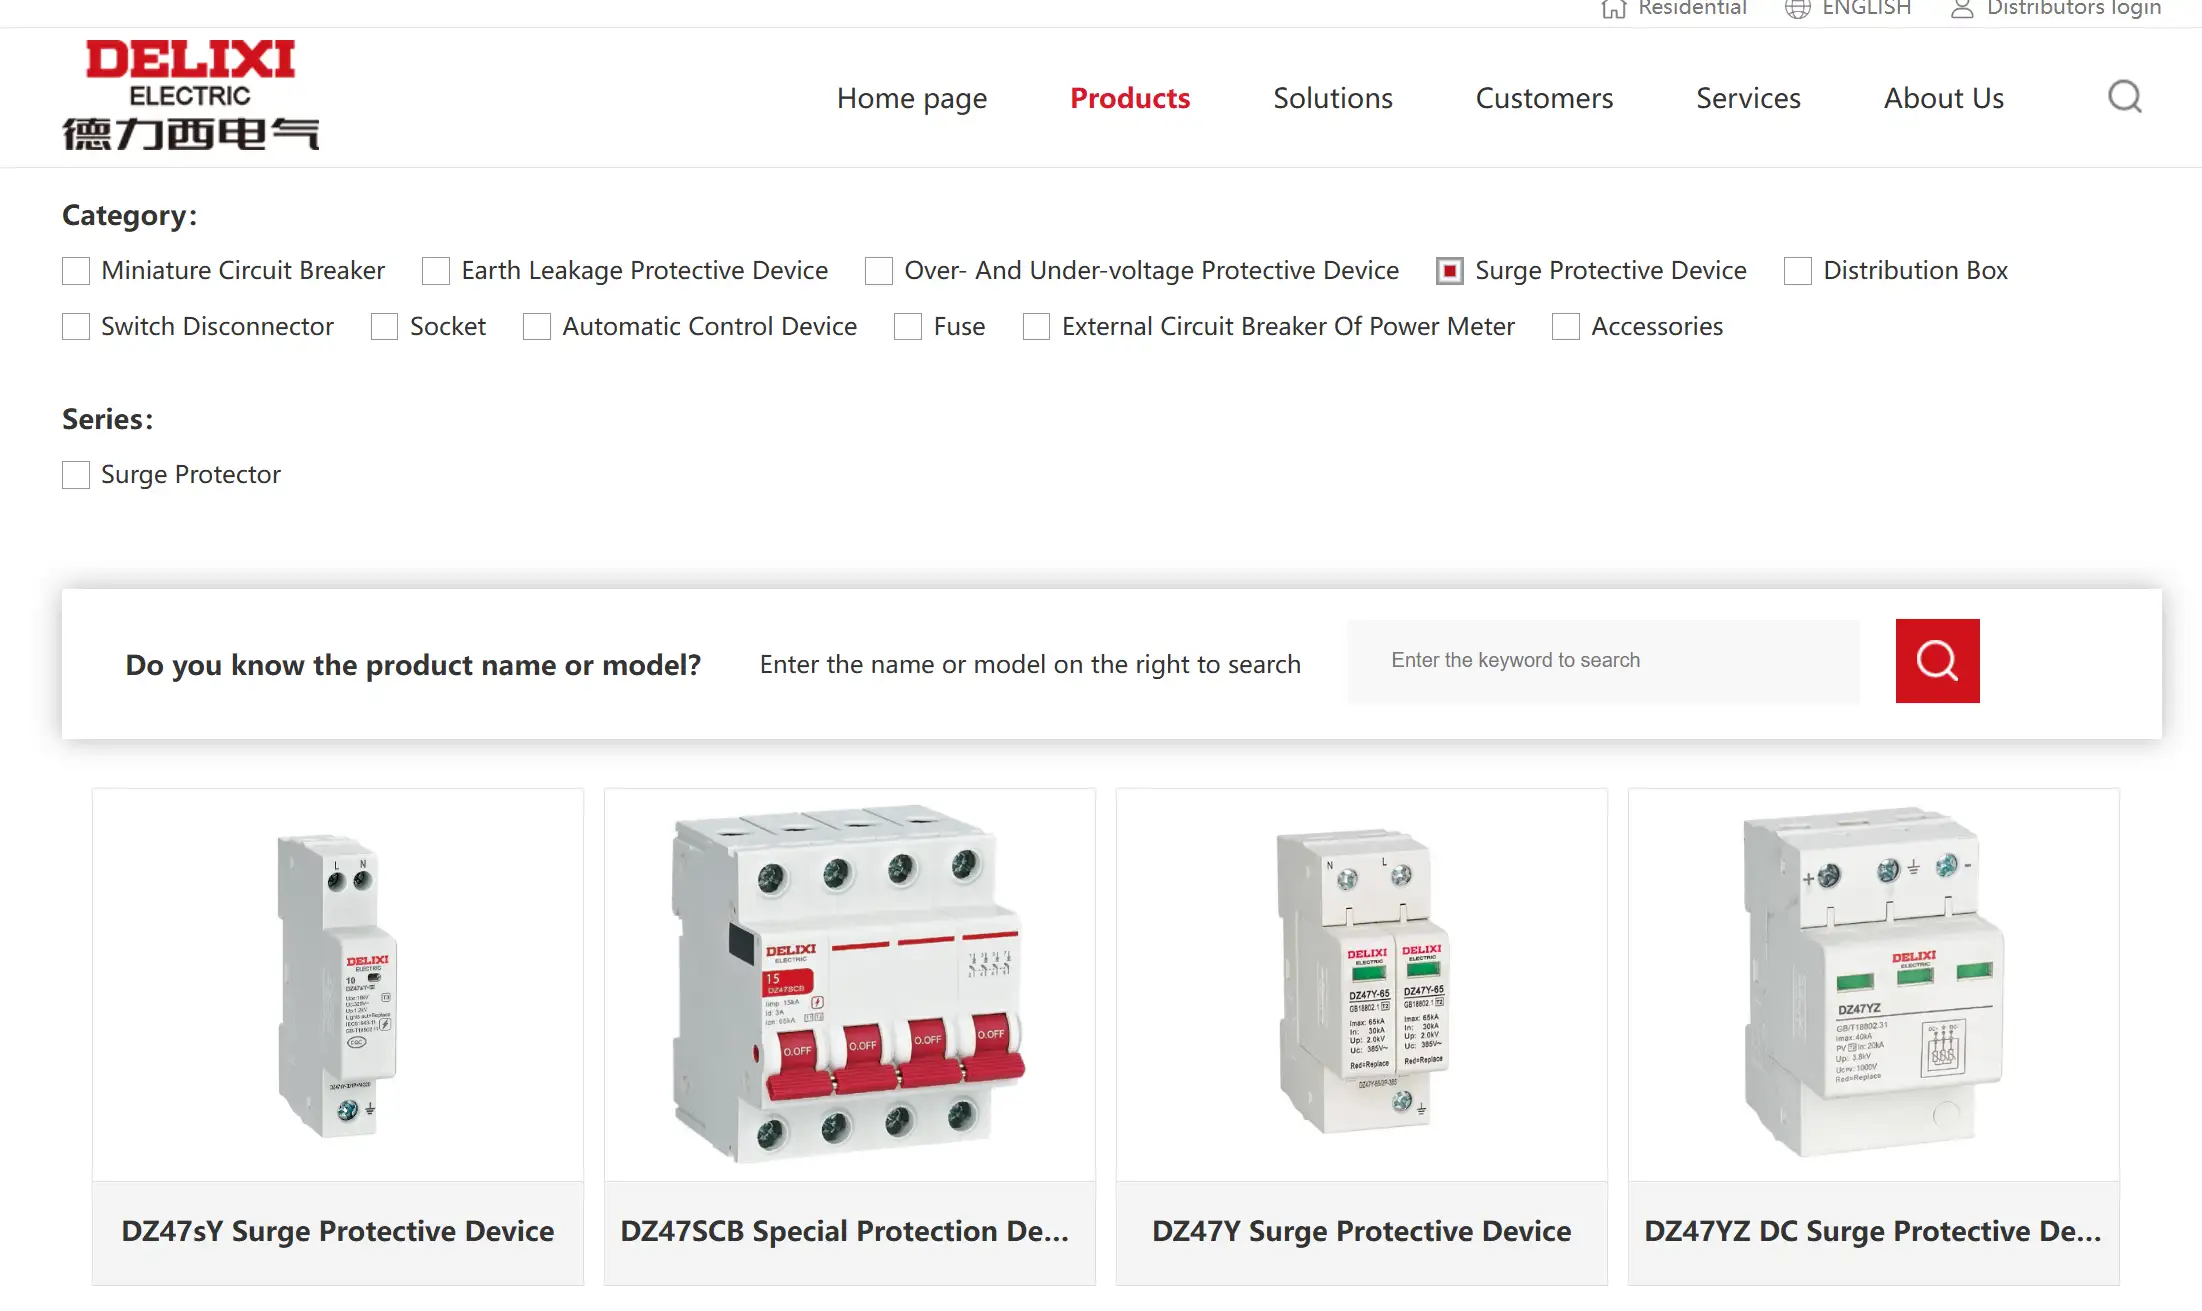
Task: Check Fuse category
Action: point(908,327)
